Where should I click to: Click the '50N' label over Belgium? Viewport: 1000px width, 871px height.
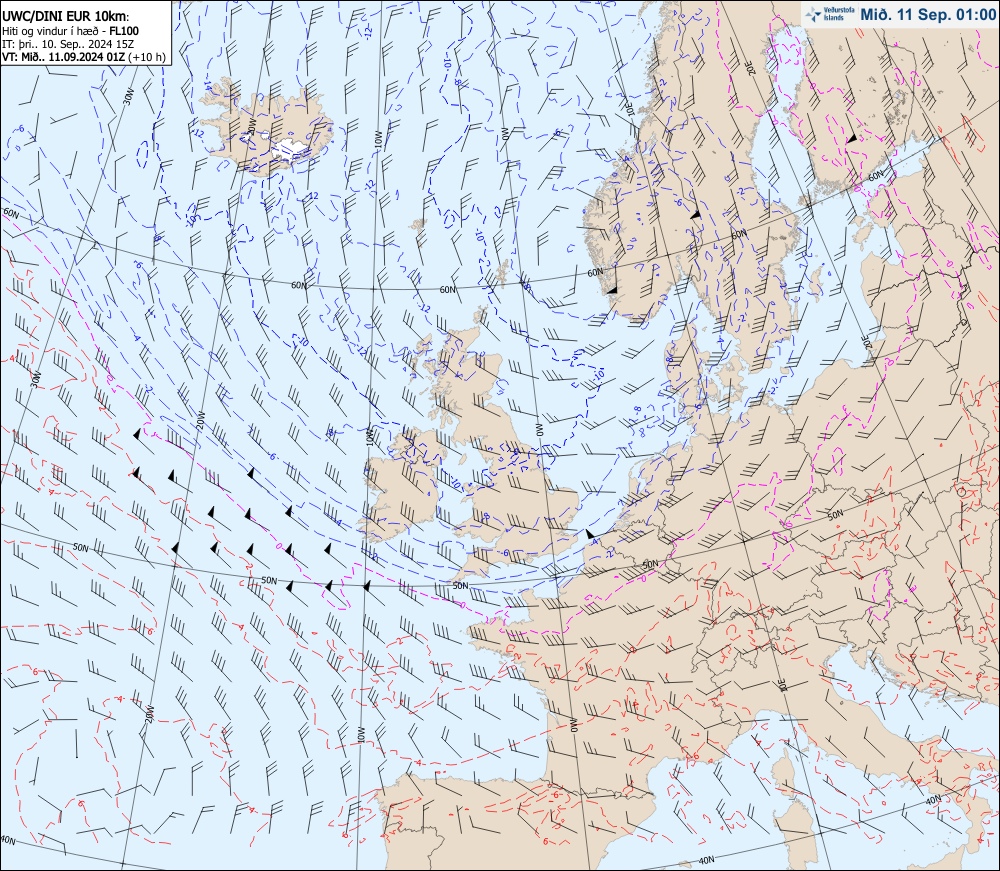[650, 564]
